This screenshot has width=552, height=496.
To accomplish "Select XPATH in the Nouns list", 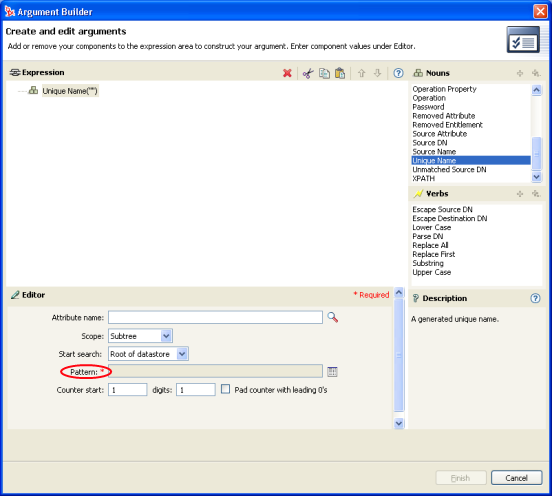I will tap(424, 178).
